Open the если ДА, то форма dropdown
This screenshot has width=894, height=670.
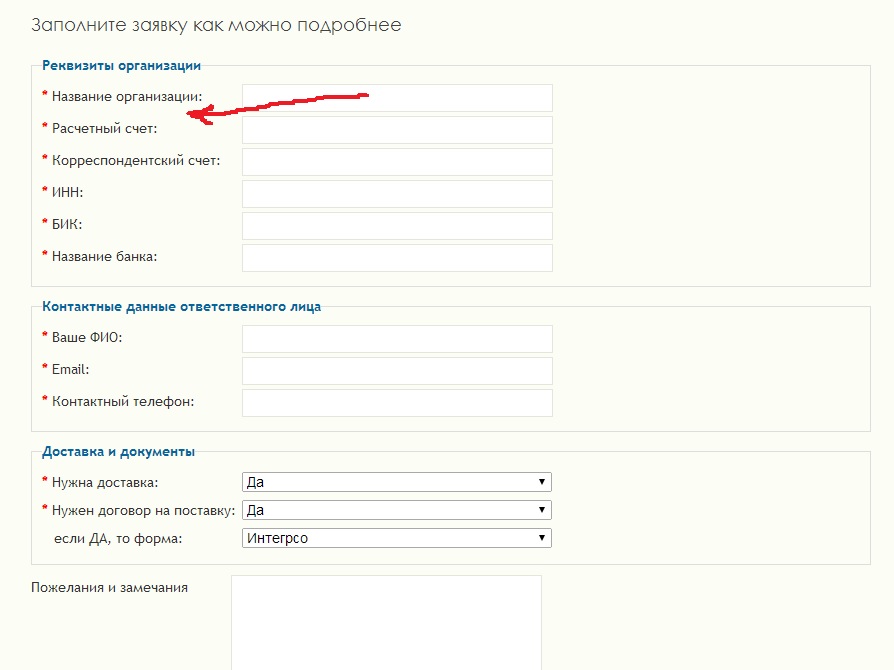(x=397, y=538)
